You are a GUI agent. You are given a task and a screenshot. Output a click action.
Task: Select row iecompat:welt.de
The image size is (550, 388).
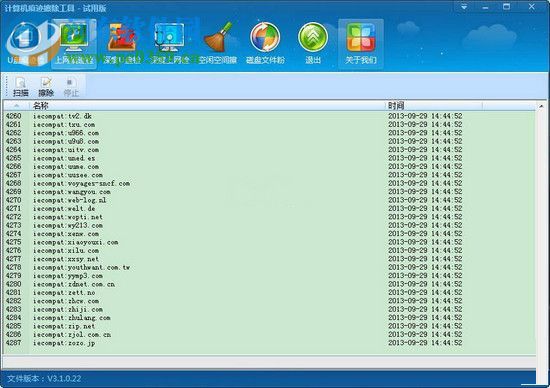269,209
